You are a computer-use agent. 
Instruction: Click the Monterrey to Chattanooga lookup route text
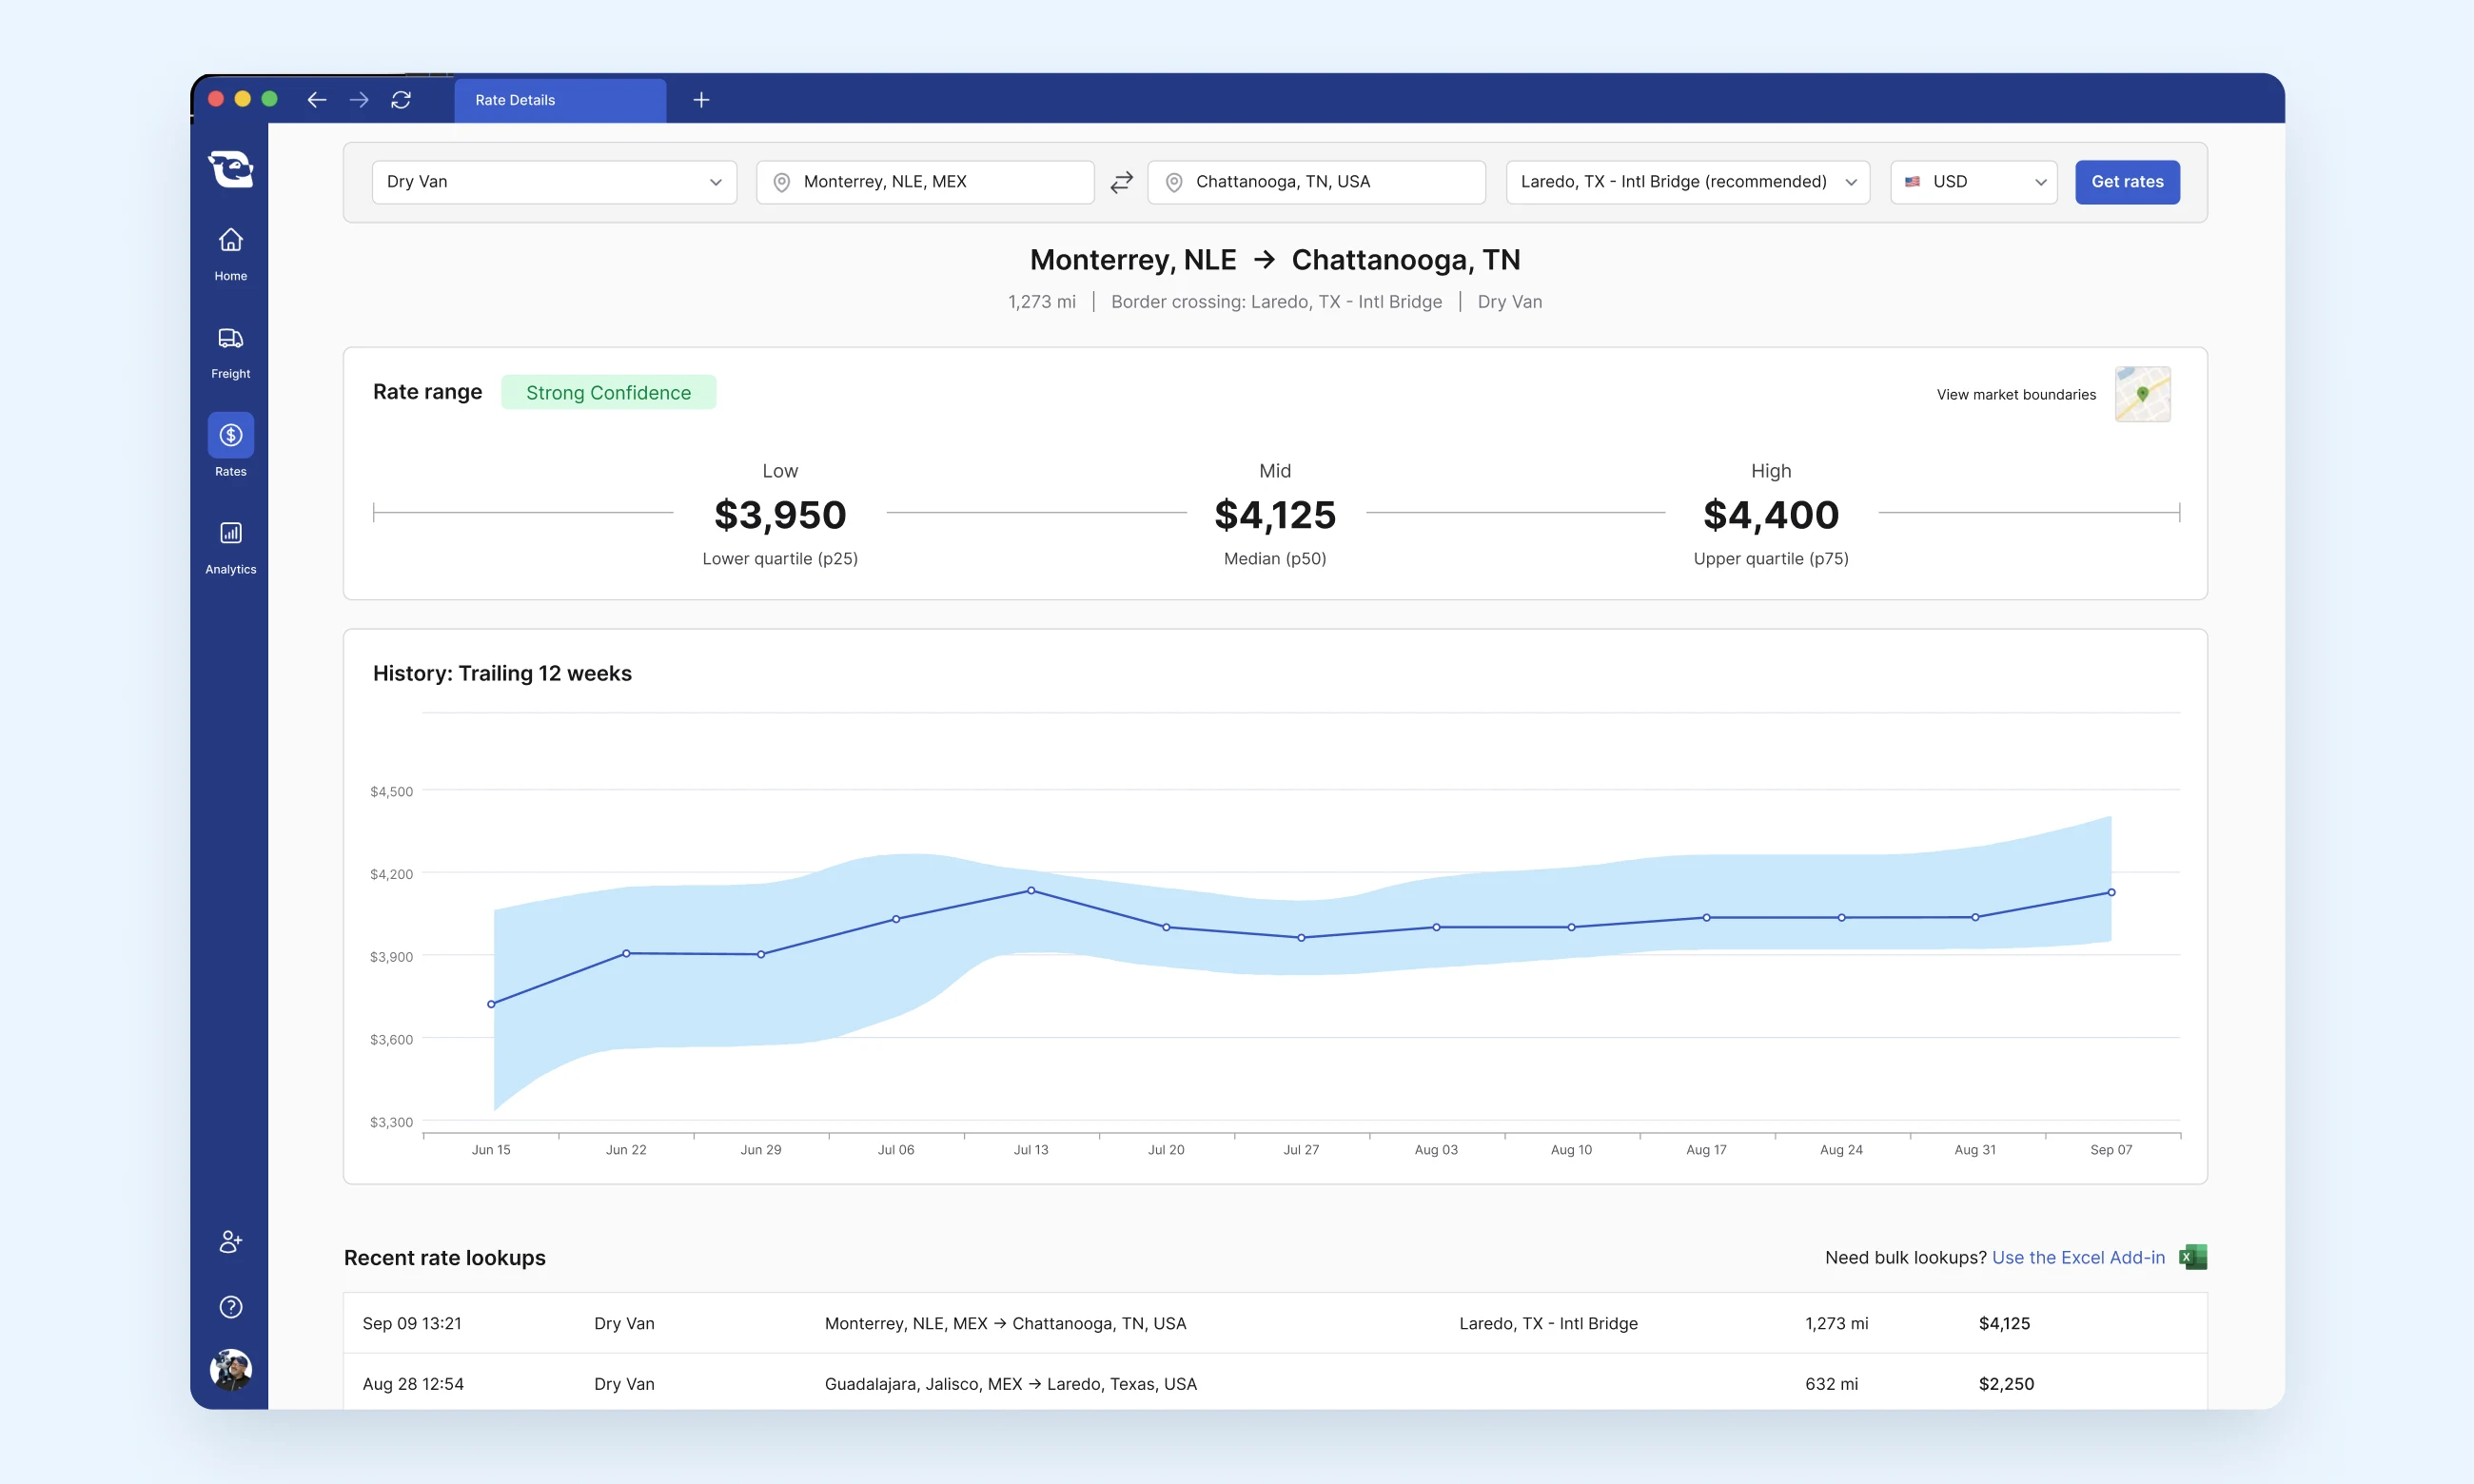pos(1005,1323)
